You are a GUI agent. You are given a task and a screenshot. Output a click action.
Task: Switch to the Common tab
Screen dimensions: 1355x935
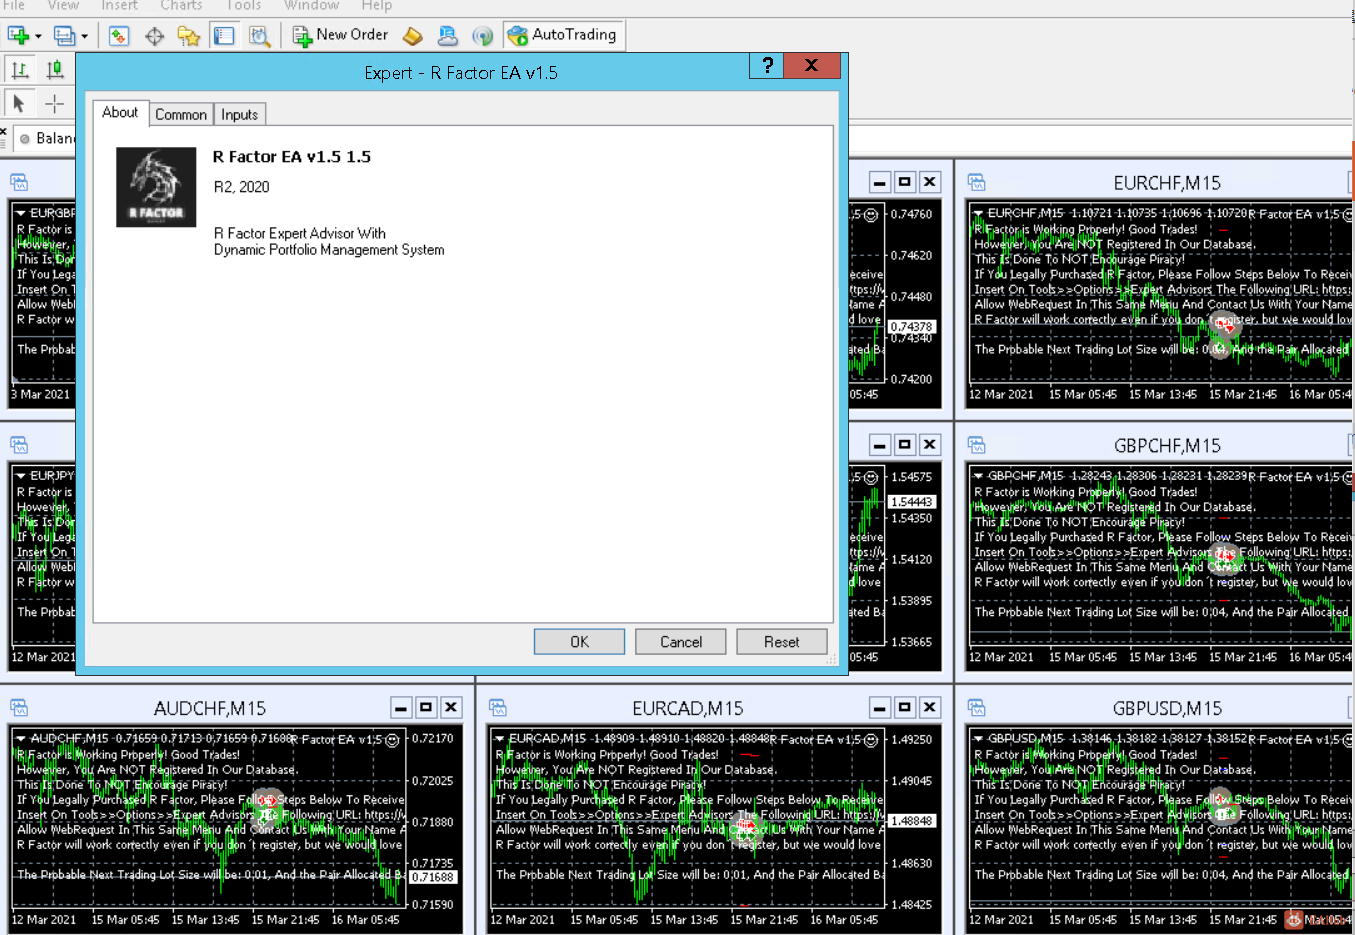click(181, 115)
